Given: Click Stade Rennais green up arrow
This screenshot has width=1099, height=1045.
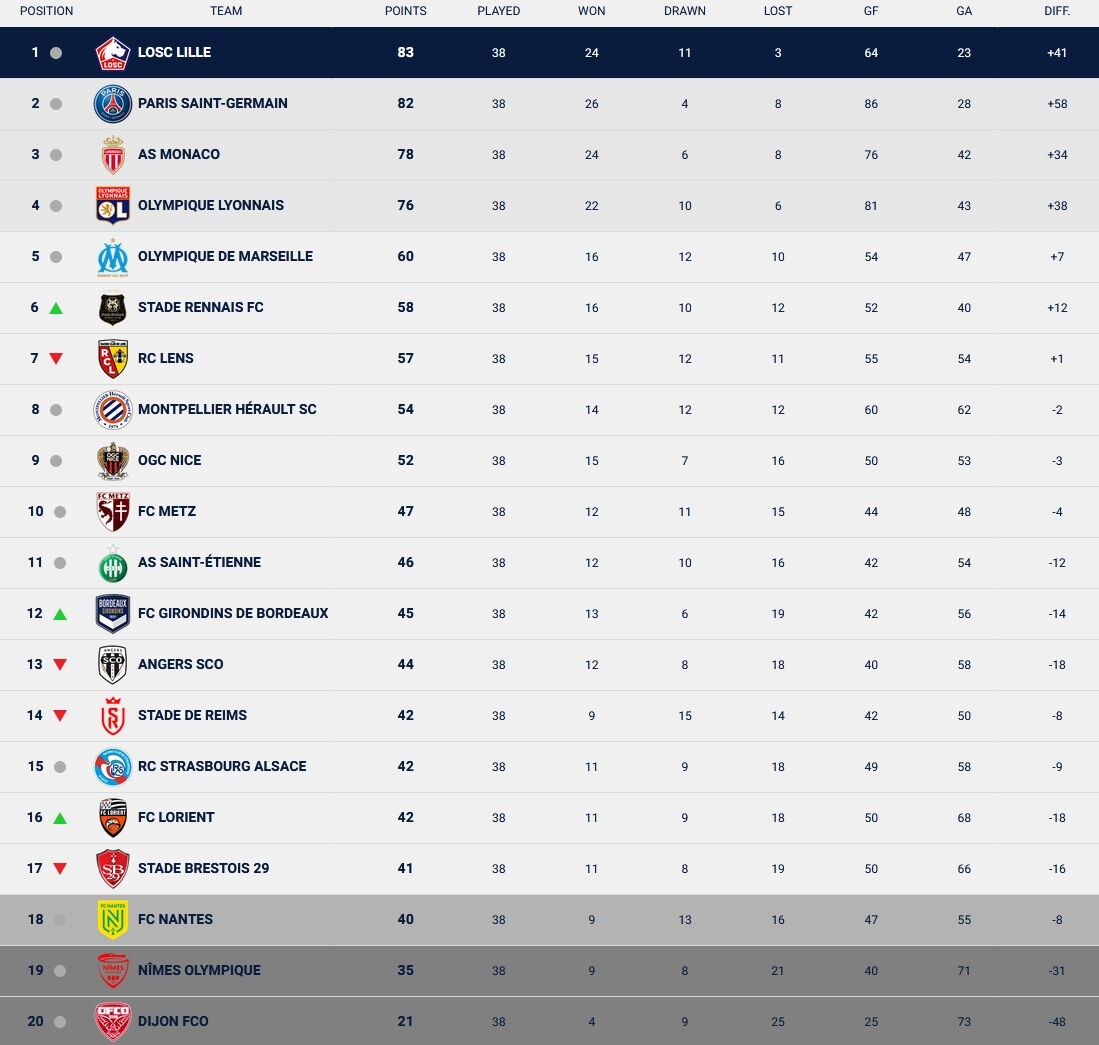Looking at the screenshot, I should click(56, 308).
